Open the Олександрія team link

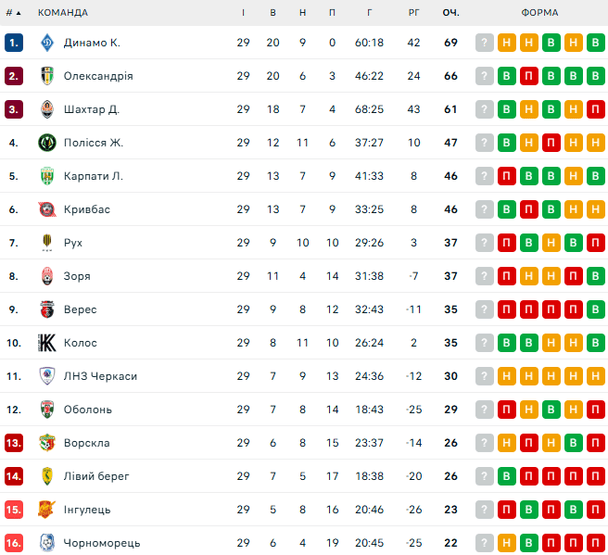(x=98, y=76)
